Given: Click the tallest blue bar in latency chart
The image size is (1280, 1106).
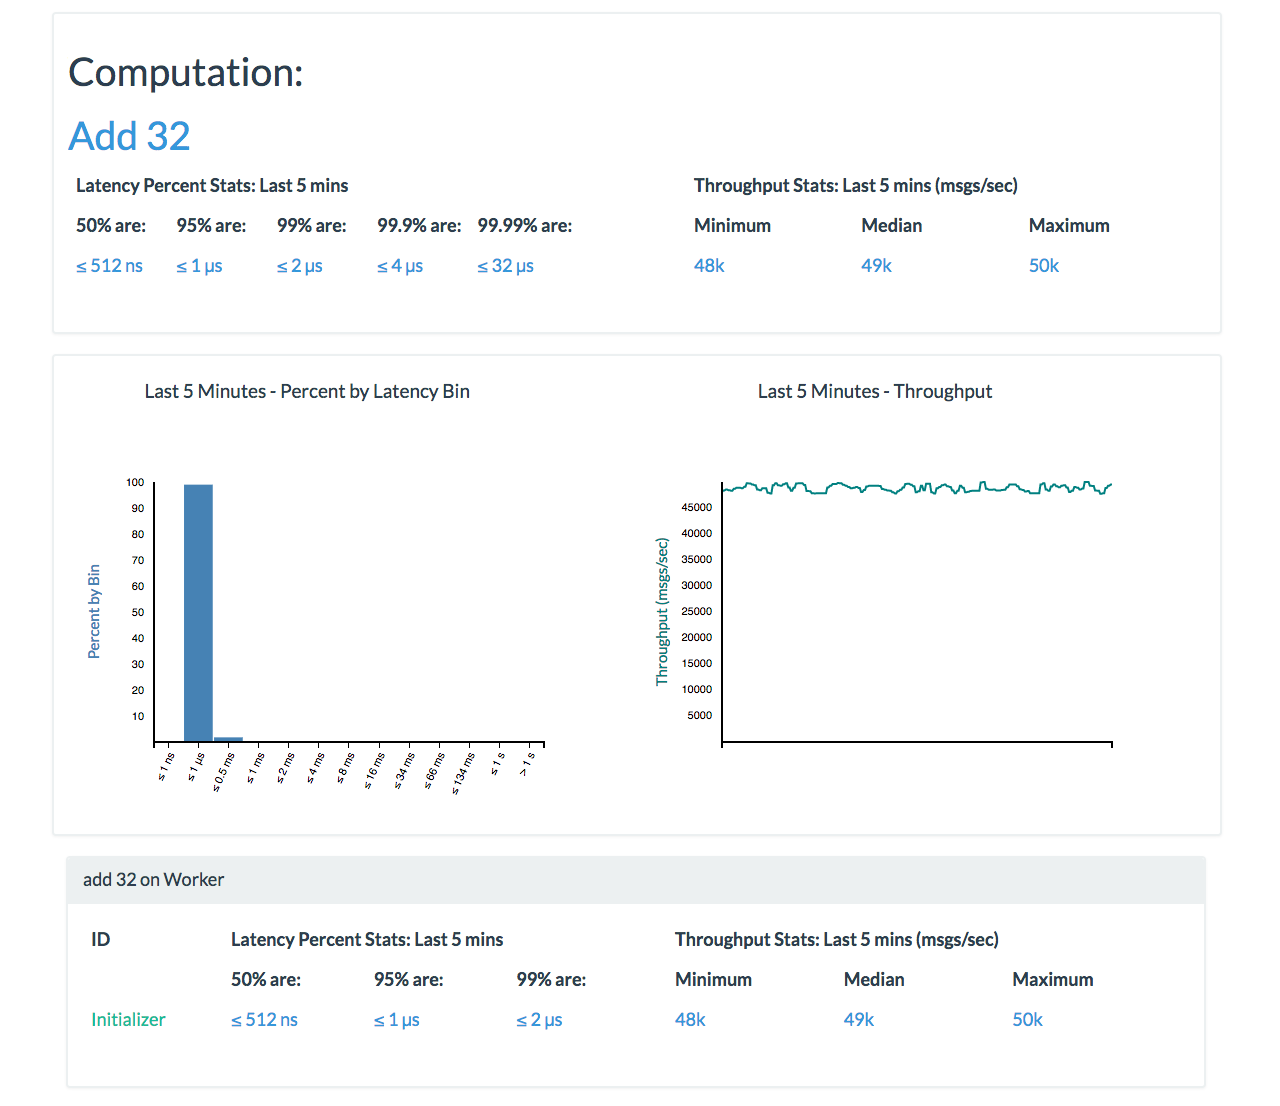Looking at the screenshot, I should 198,610.
